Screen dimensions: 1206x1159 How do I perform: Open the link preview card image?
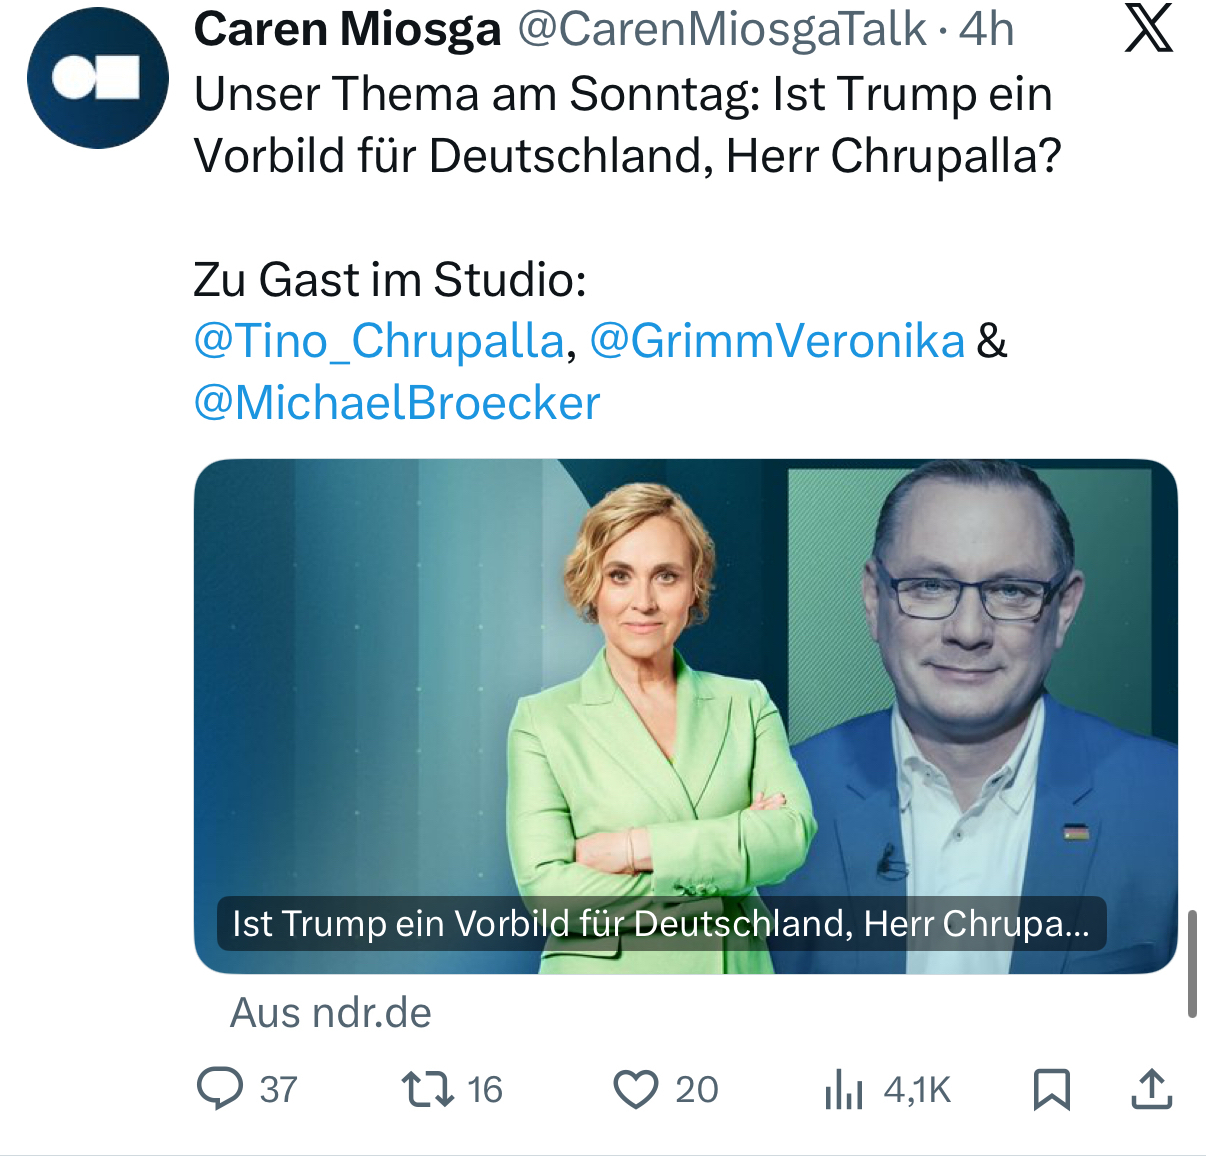(685, 680)
